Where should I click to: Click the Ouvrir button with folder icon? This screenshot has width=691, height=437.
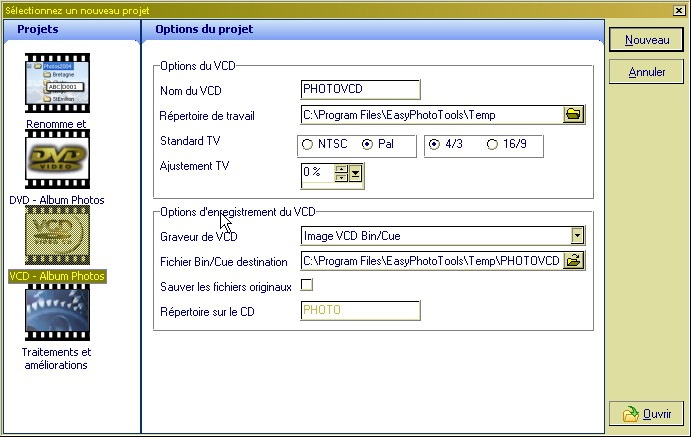click(x=646, y=413)
